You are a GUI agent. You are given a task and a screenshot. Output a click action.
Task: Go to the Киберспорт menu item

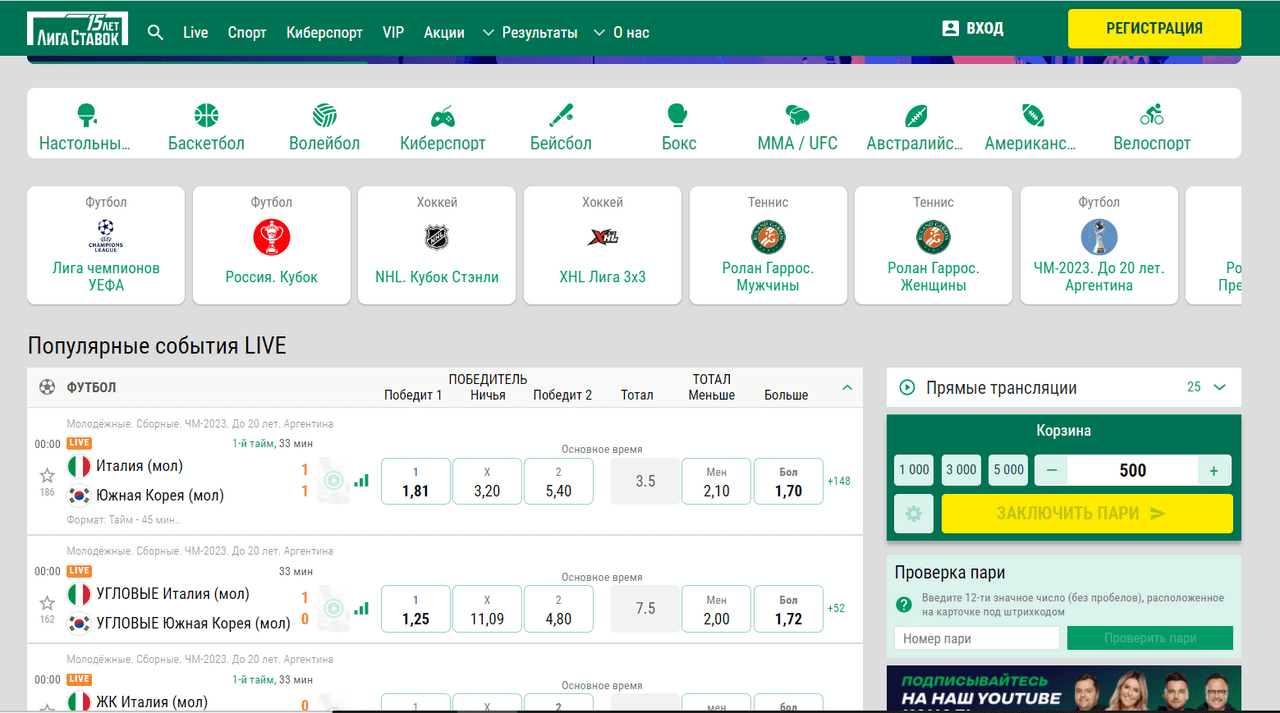(324, 32)
